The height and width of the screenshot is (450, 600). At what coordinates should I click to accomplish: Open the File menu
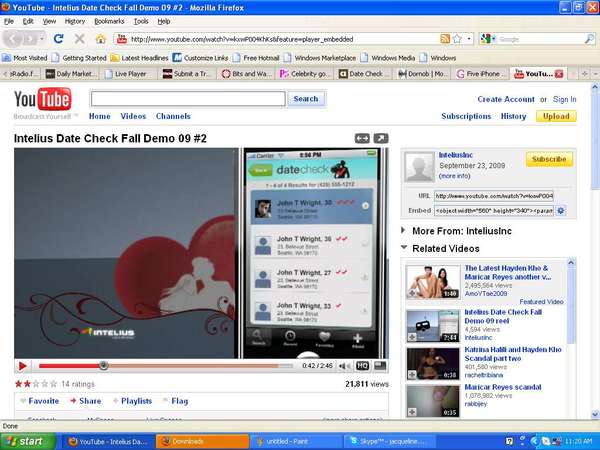9,21
